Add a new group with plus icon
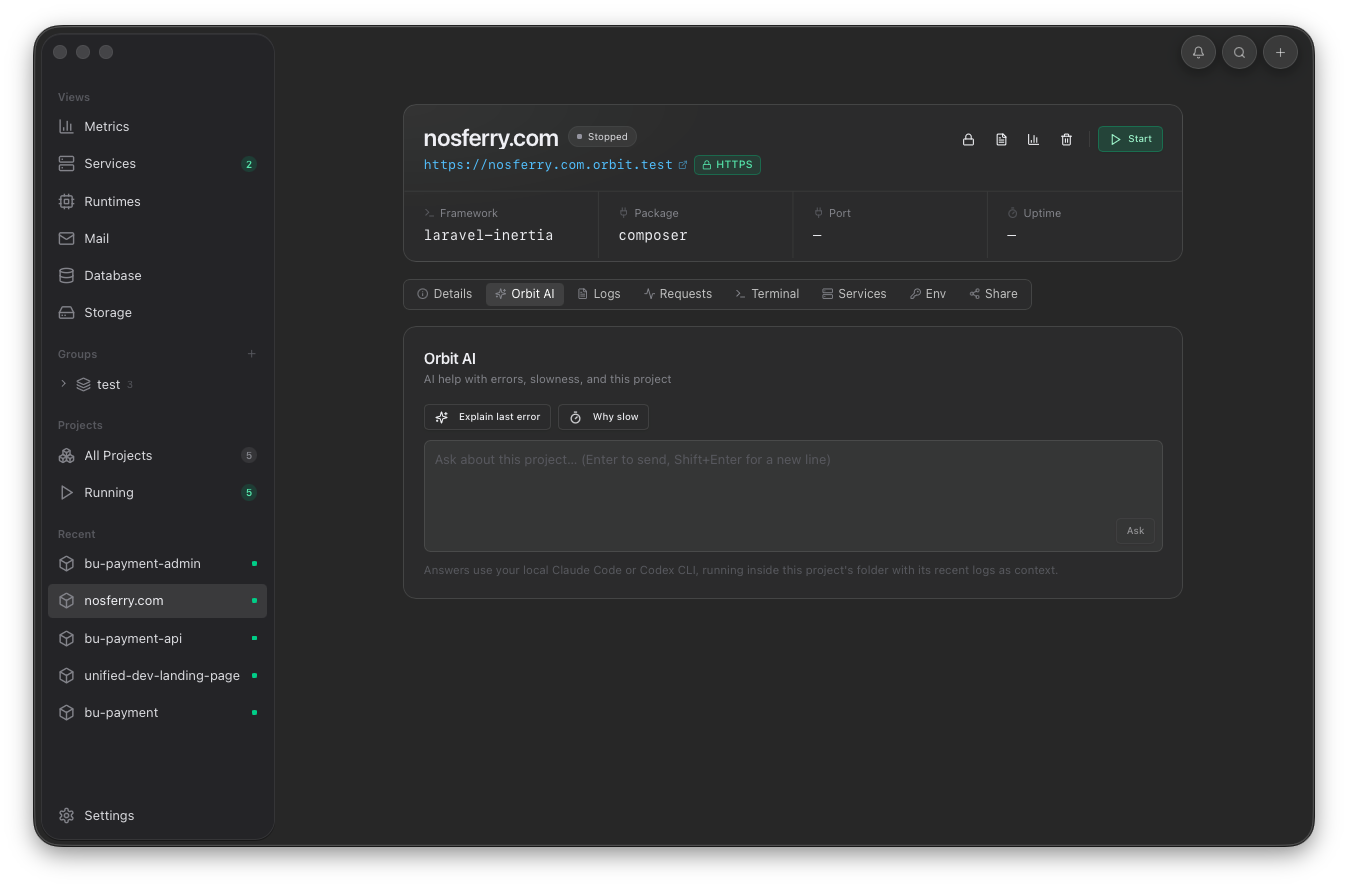Image resolution: width=1348 pixels, height=888 pixels. coord(251,354)
